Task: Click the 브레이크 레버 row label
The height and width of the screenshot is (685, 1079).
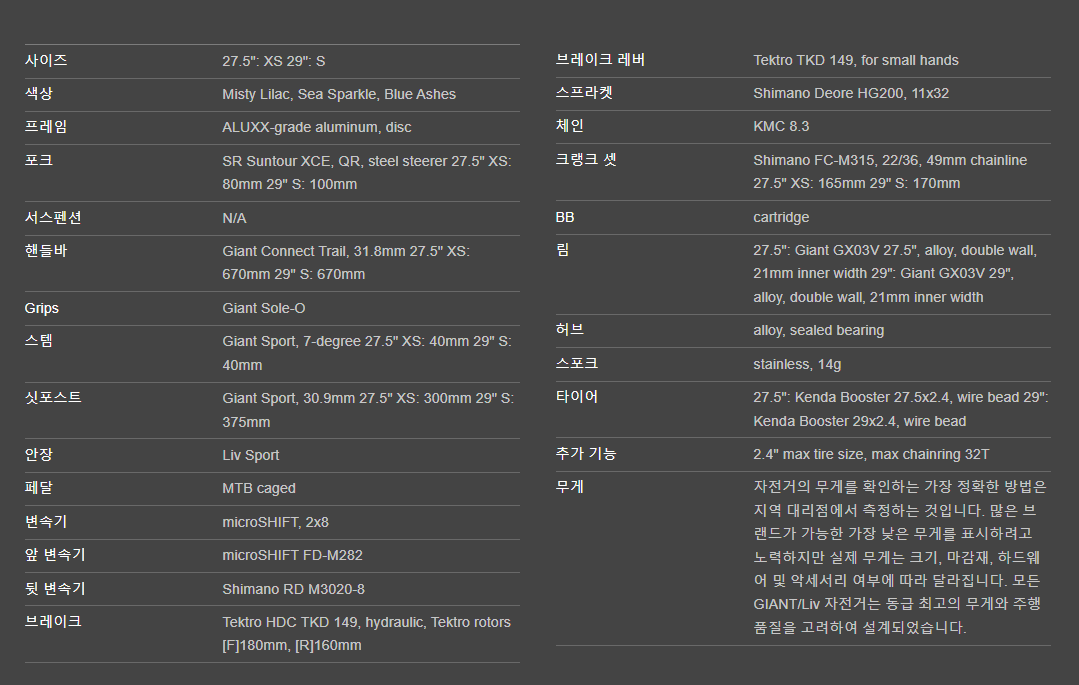Action: coord(600,60)
